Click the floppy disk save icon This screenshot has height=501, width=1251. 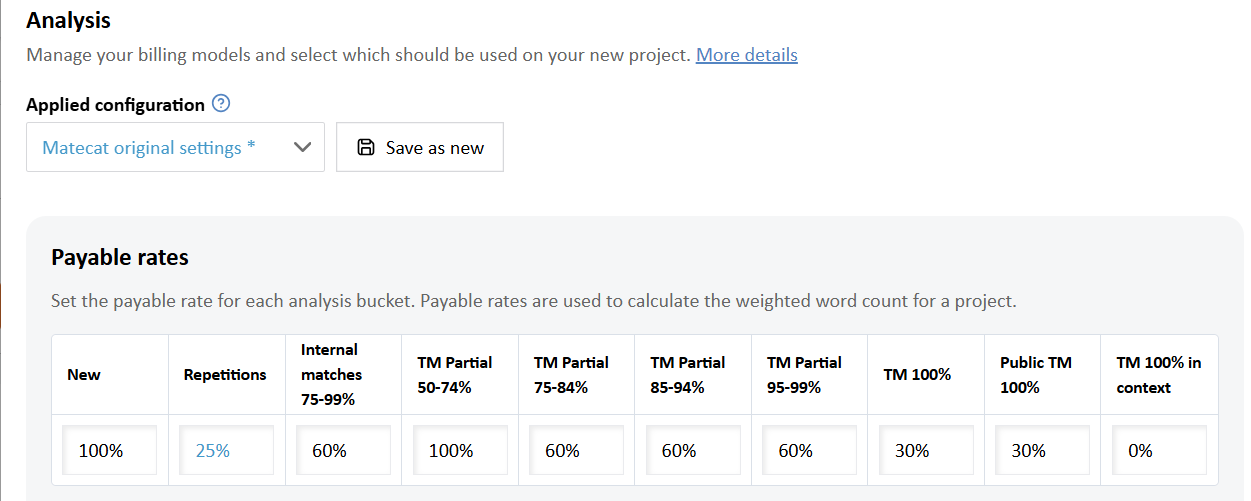(x=366, y=147)
